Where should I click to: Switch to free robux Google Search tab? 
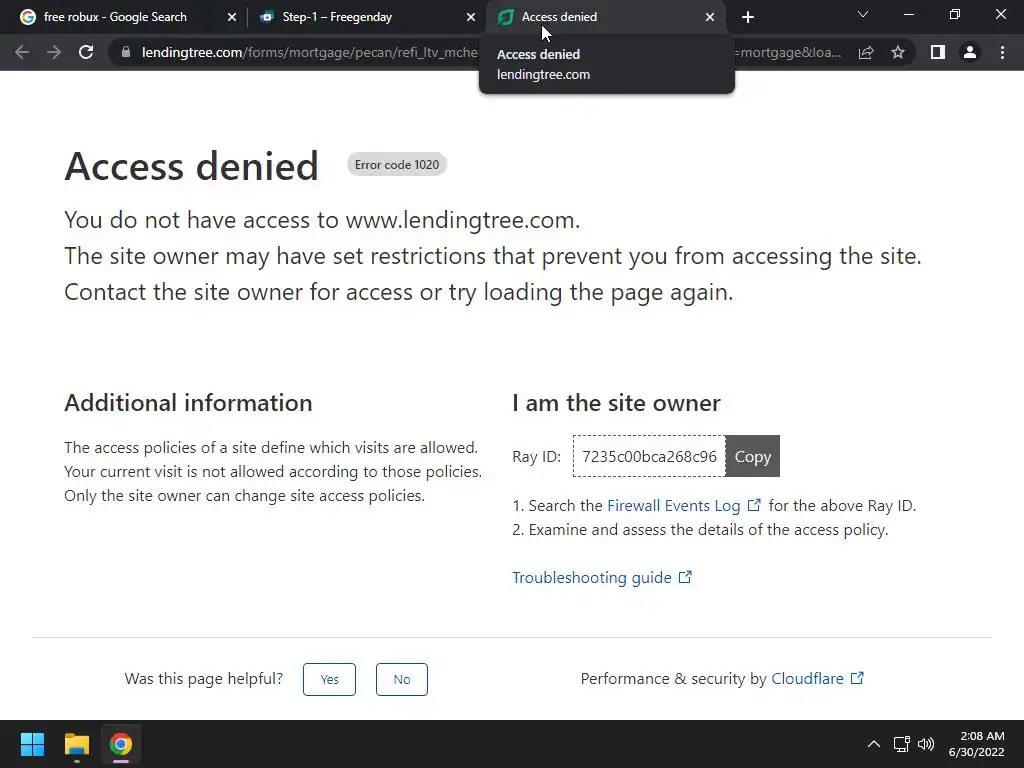pyautogui.click(x=115, y=17)
